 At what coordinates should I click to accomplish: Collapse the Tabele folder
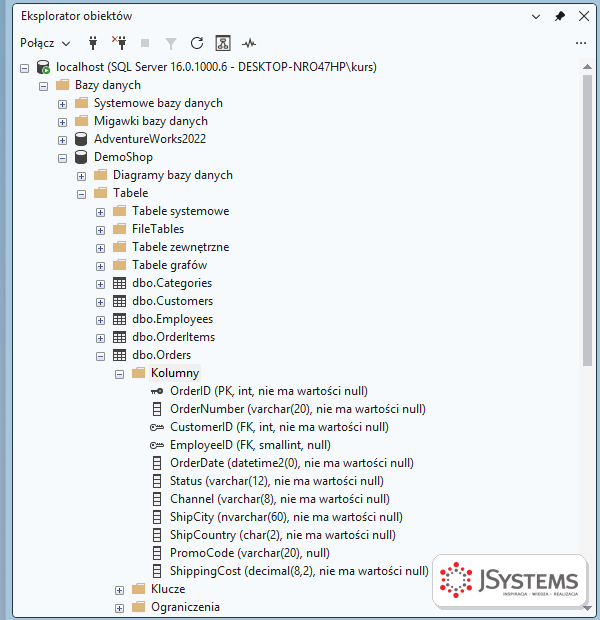(x=81, y=195)
